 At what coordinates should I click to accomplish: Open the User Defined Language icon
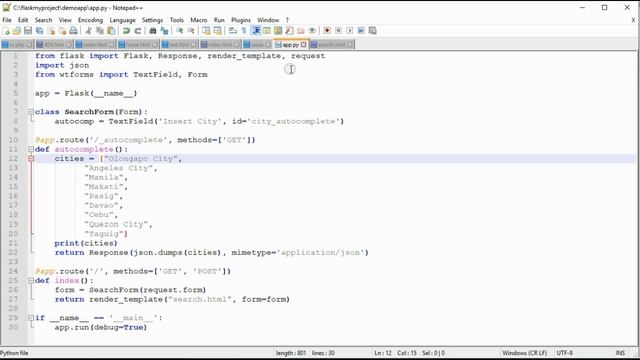point(267,31)
